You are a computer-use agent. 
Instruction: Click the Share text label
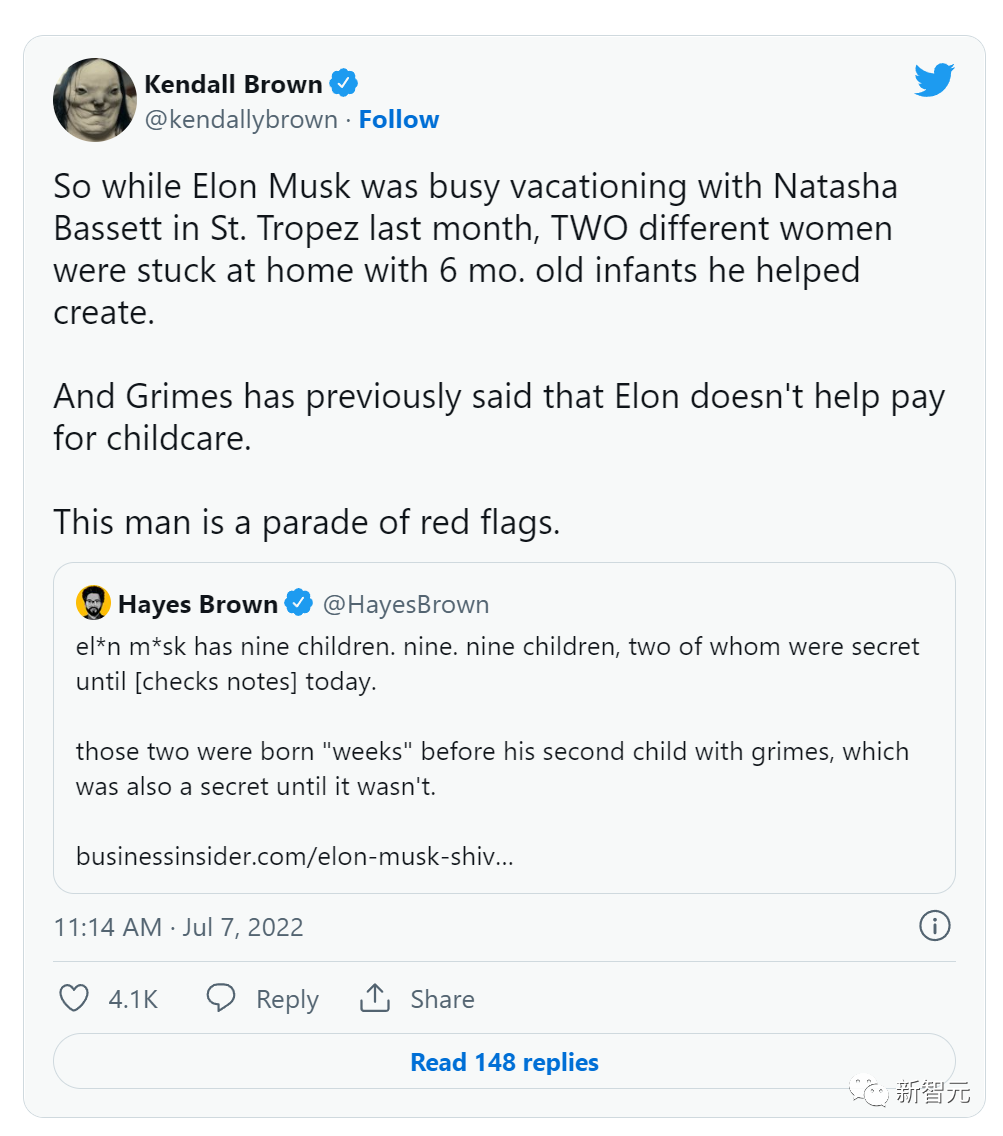pyautogui.click(x=442, y=999)
